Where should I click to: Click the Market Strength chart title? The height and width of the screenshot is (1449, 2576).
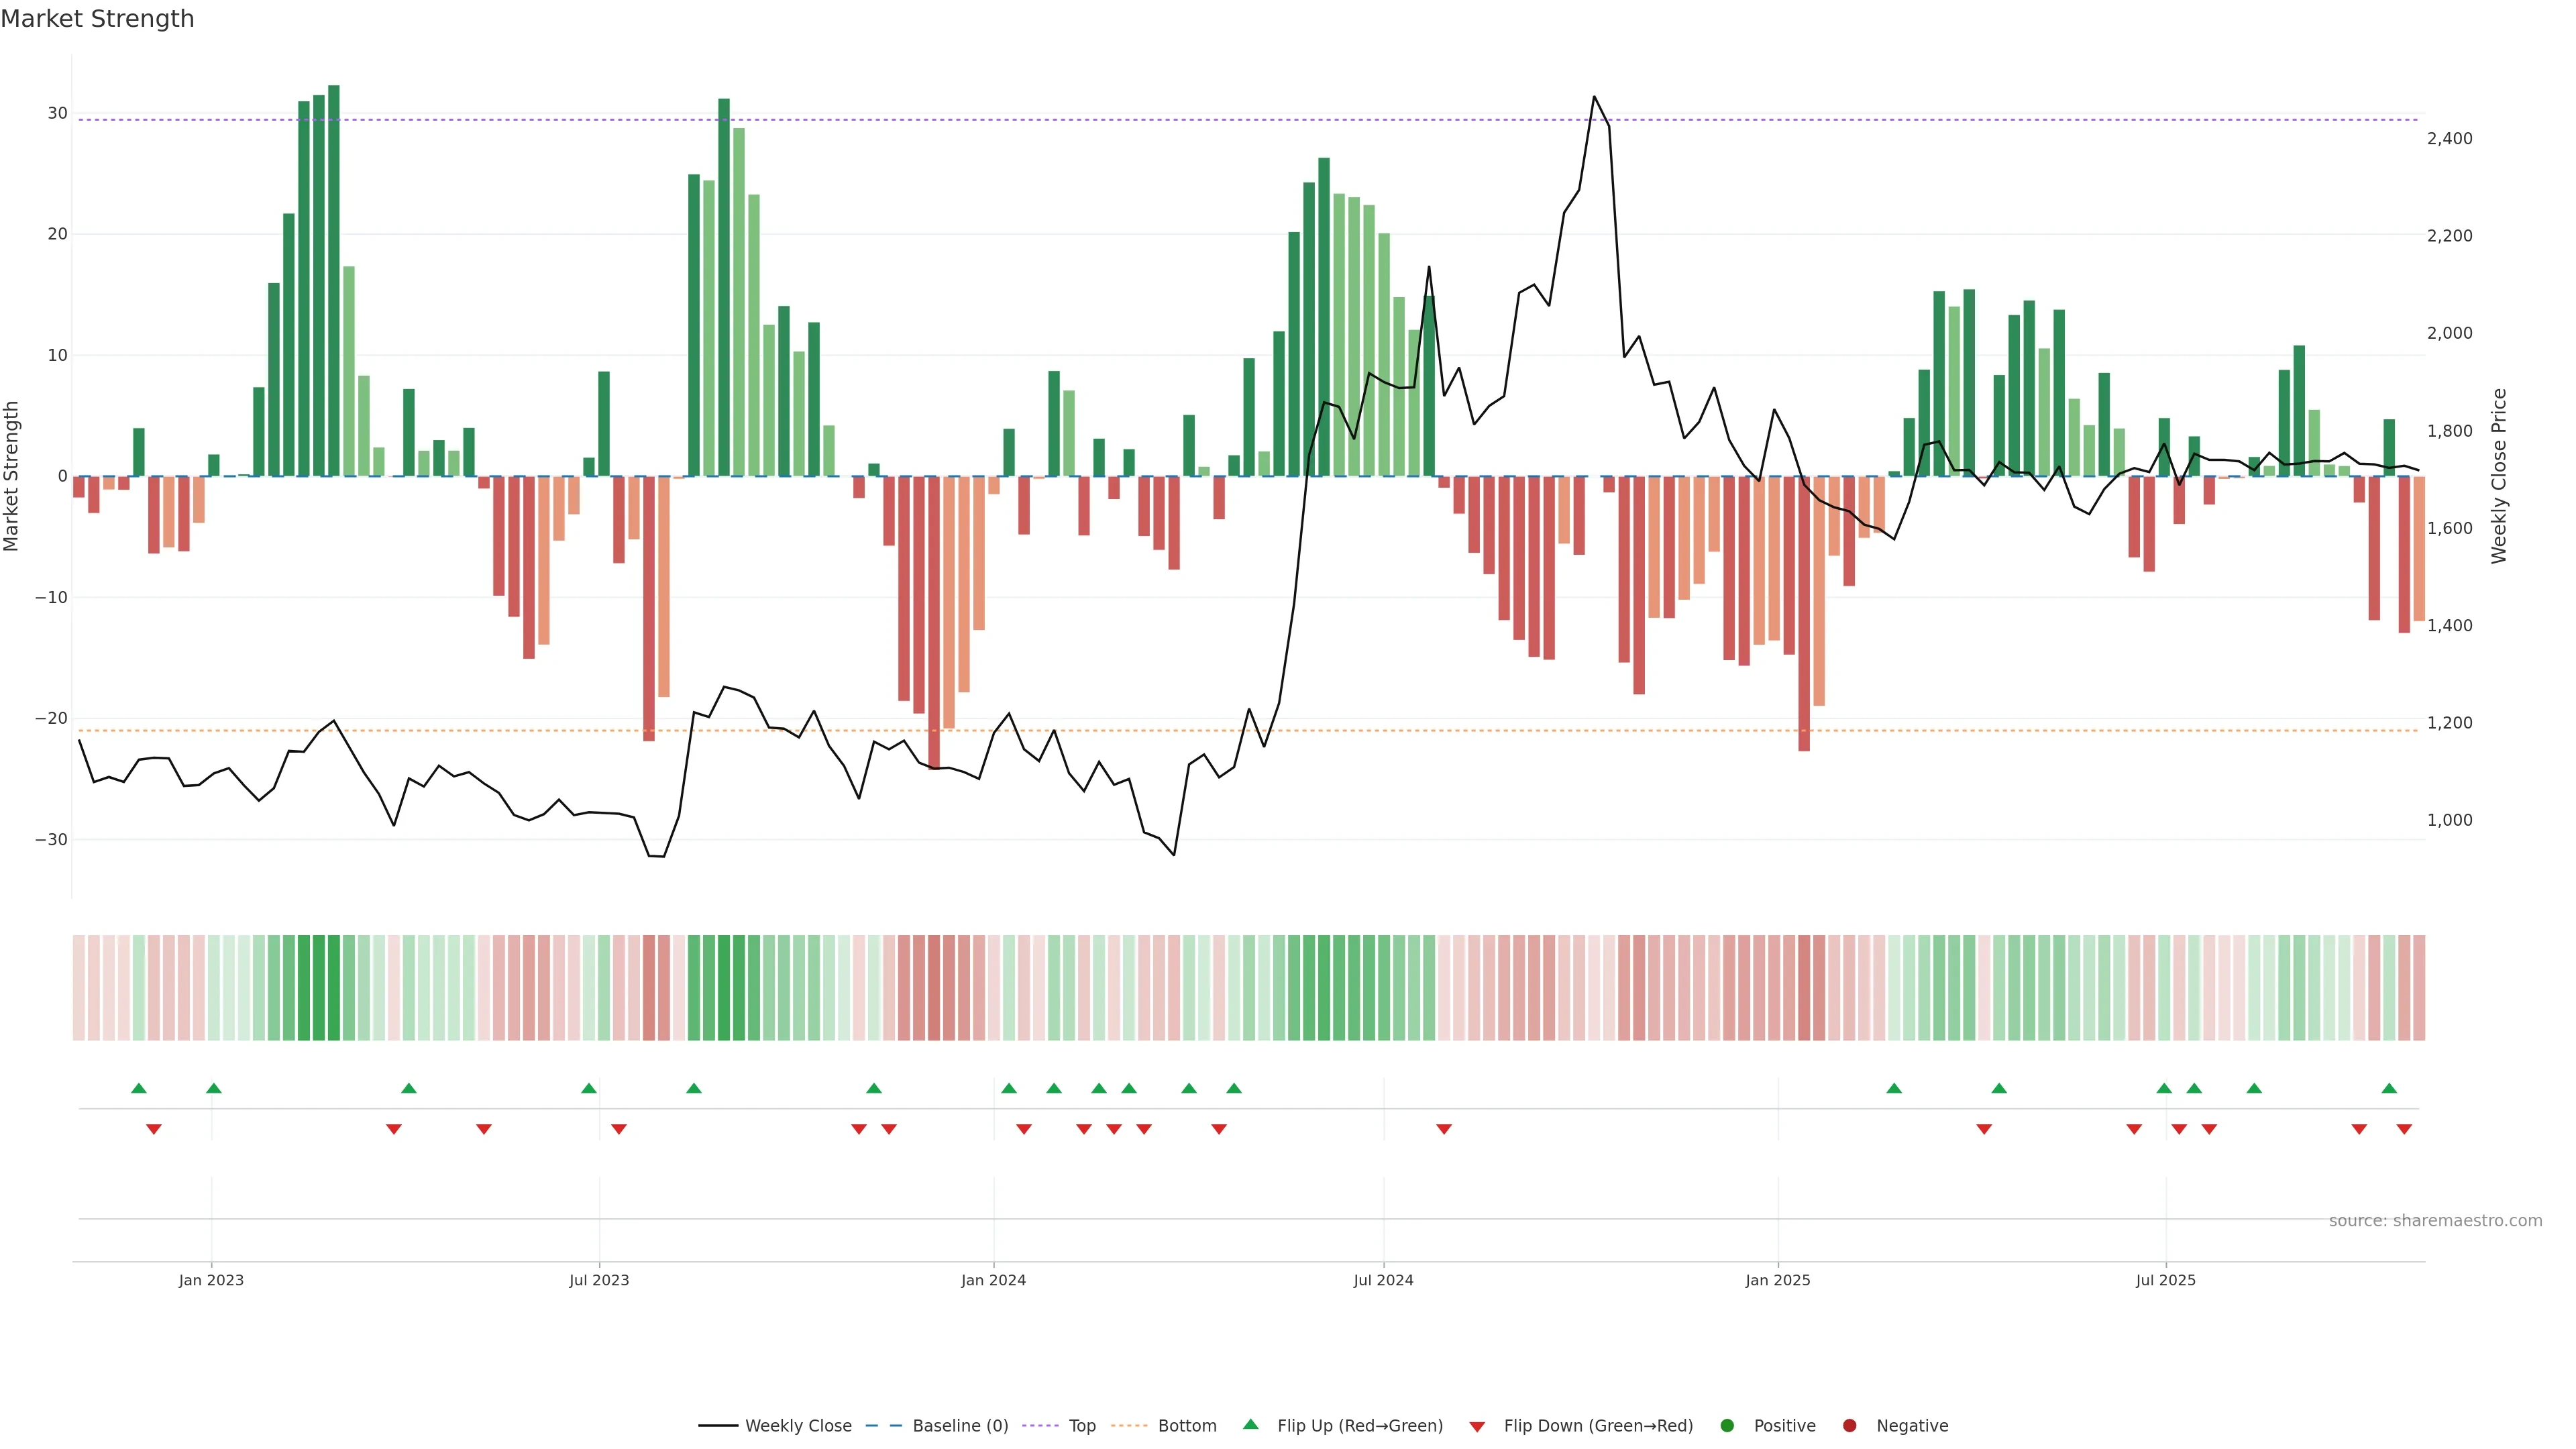97,19
